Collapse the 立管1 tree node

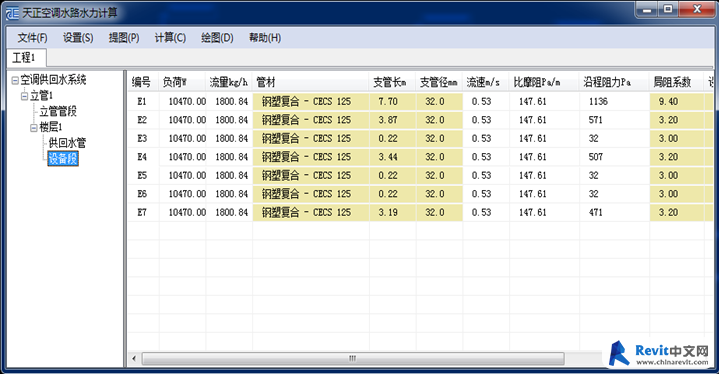[24, 96]
